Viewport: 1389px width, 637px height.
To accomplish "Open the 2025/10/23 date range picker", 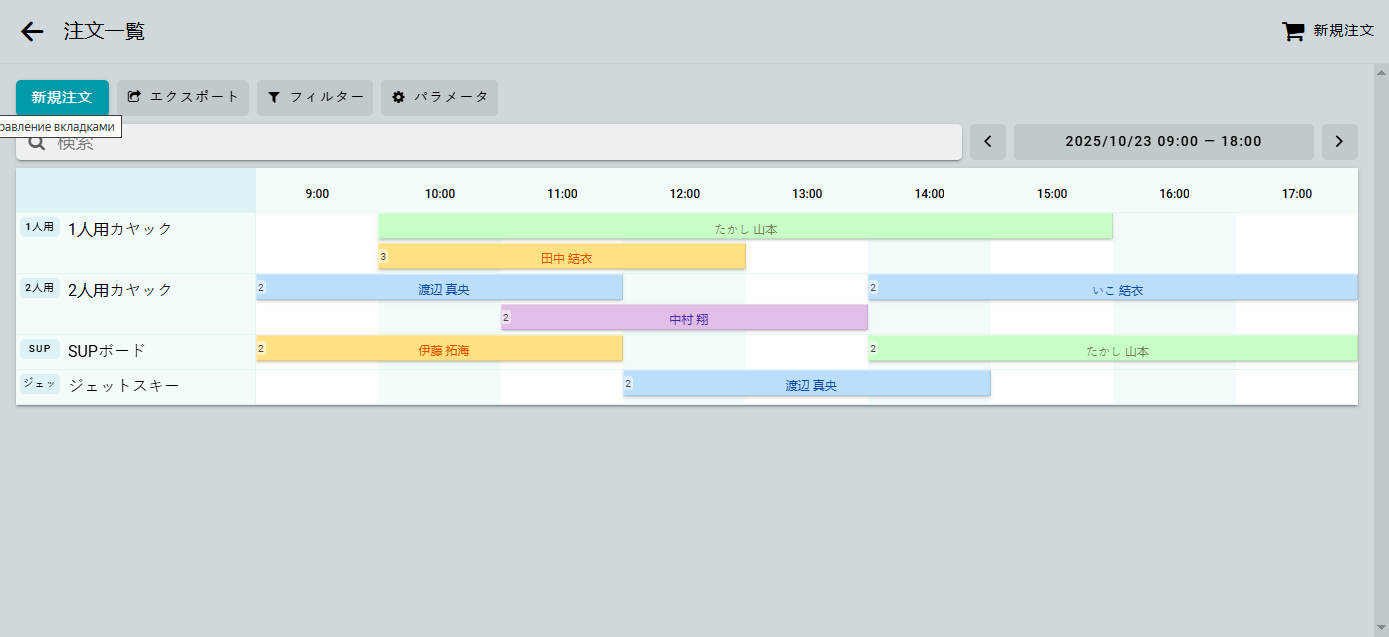I will click(x=1163, y=142).
